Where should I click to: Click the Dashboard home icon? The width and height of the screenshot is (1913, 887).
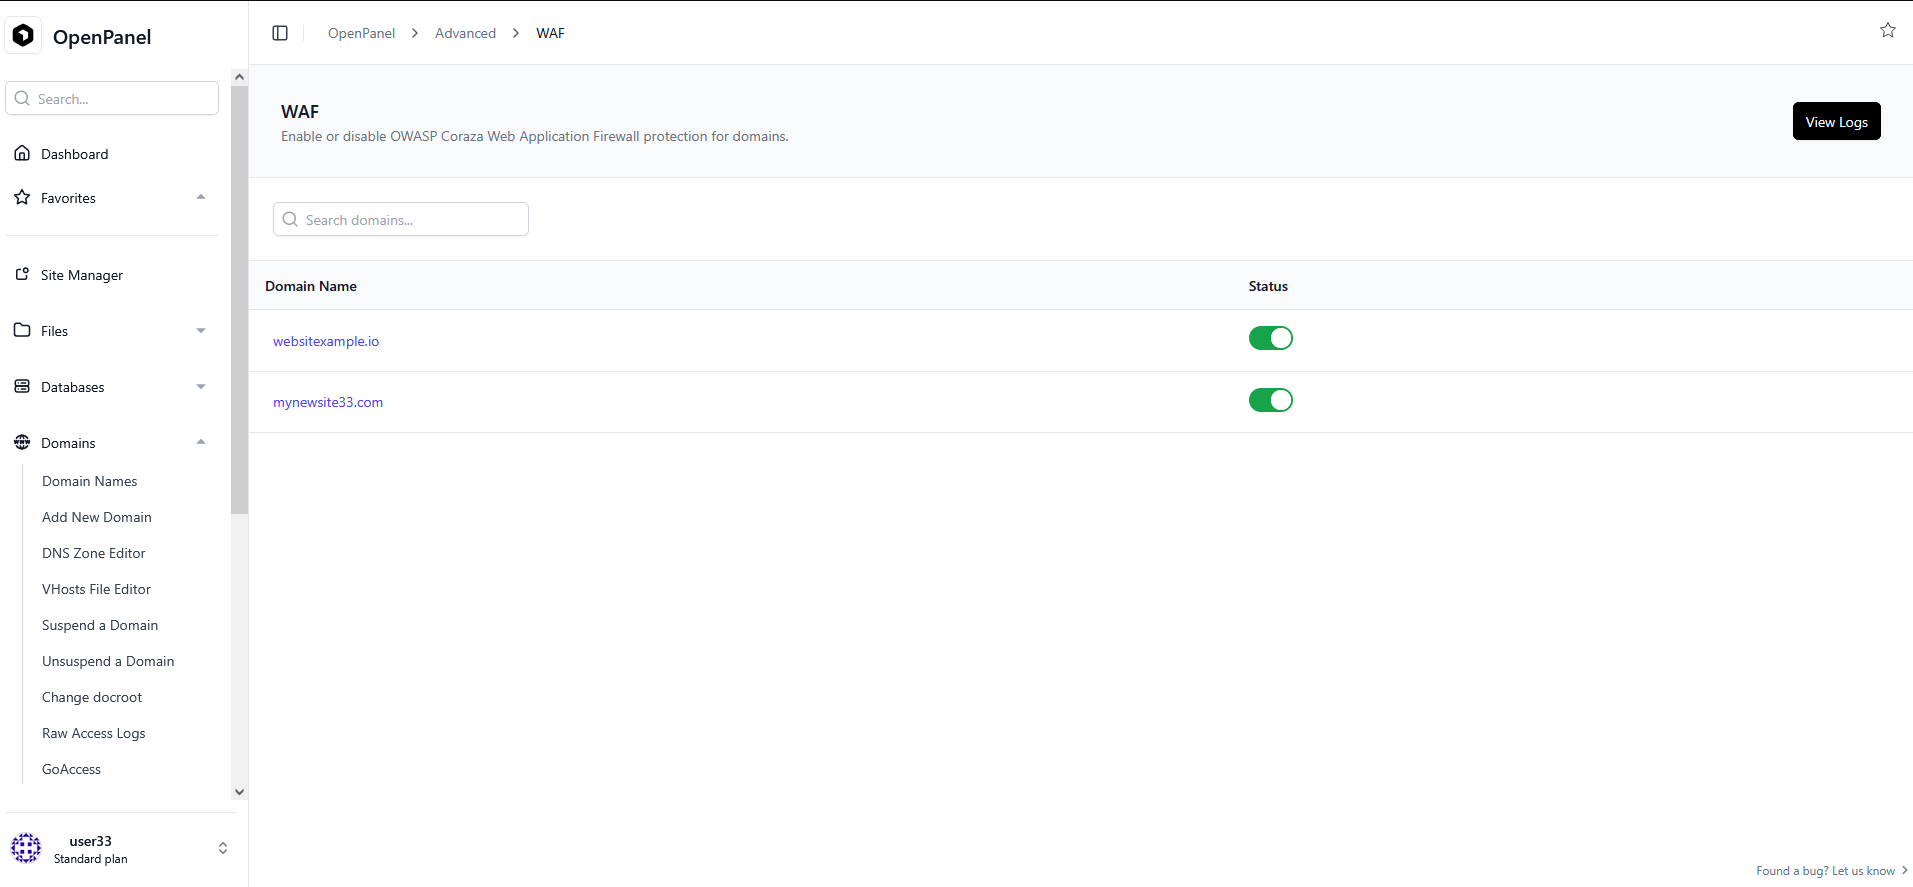tap(22, 153)
